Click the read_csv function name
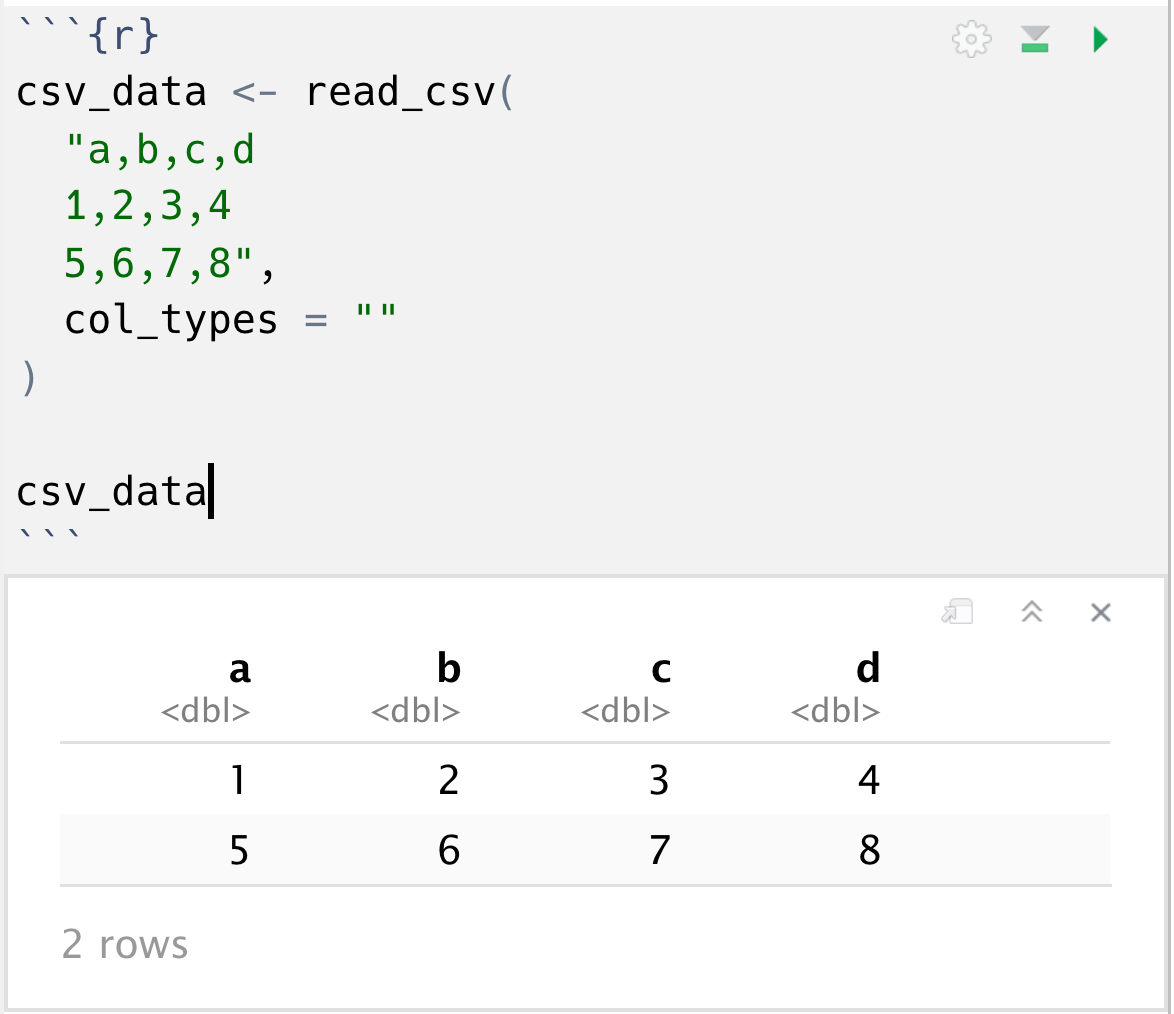The image size is (1174, 1014). point(401,92)
